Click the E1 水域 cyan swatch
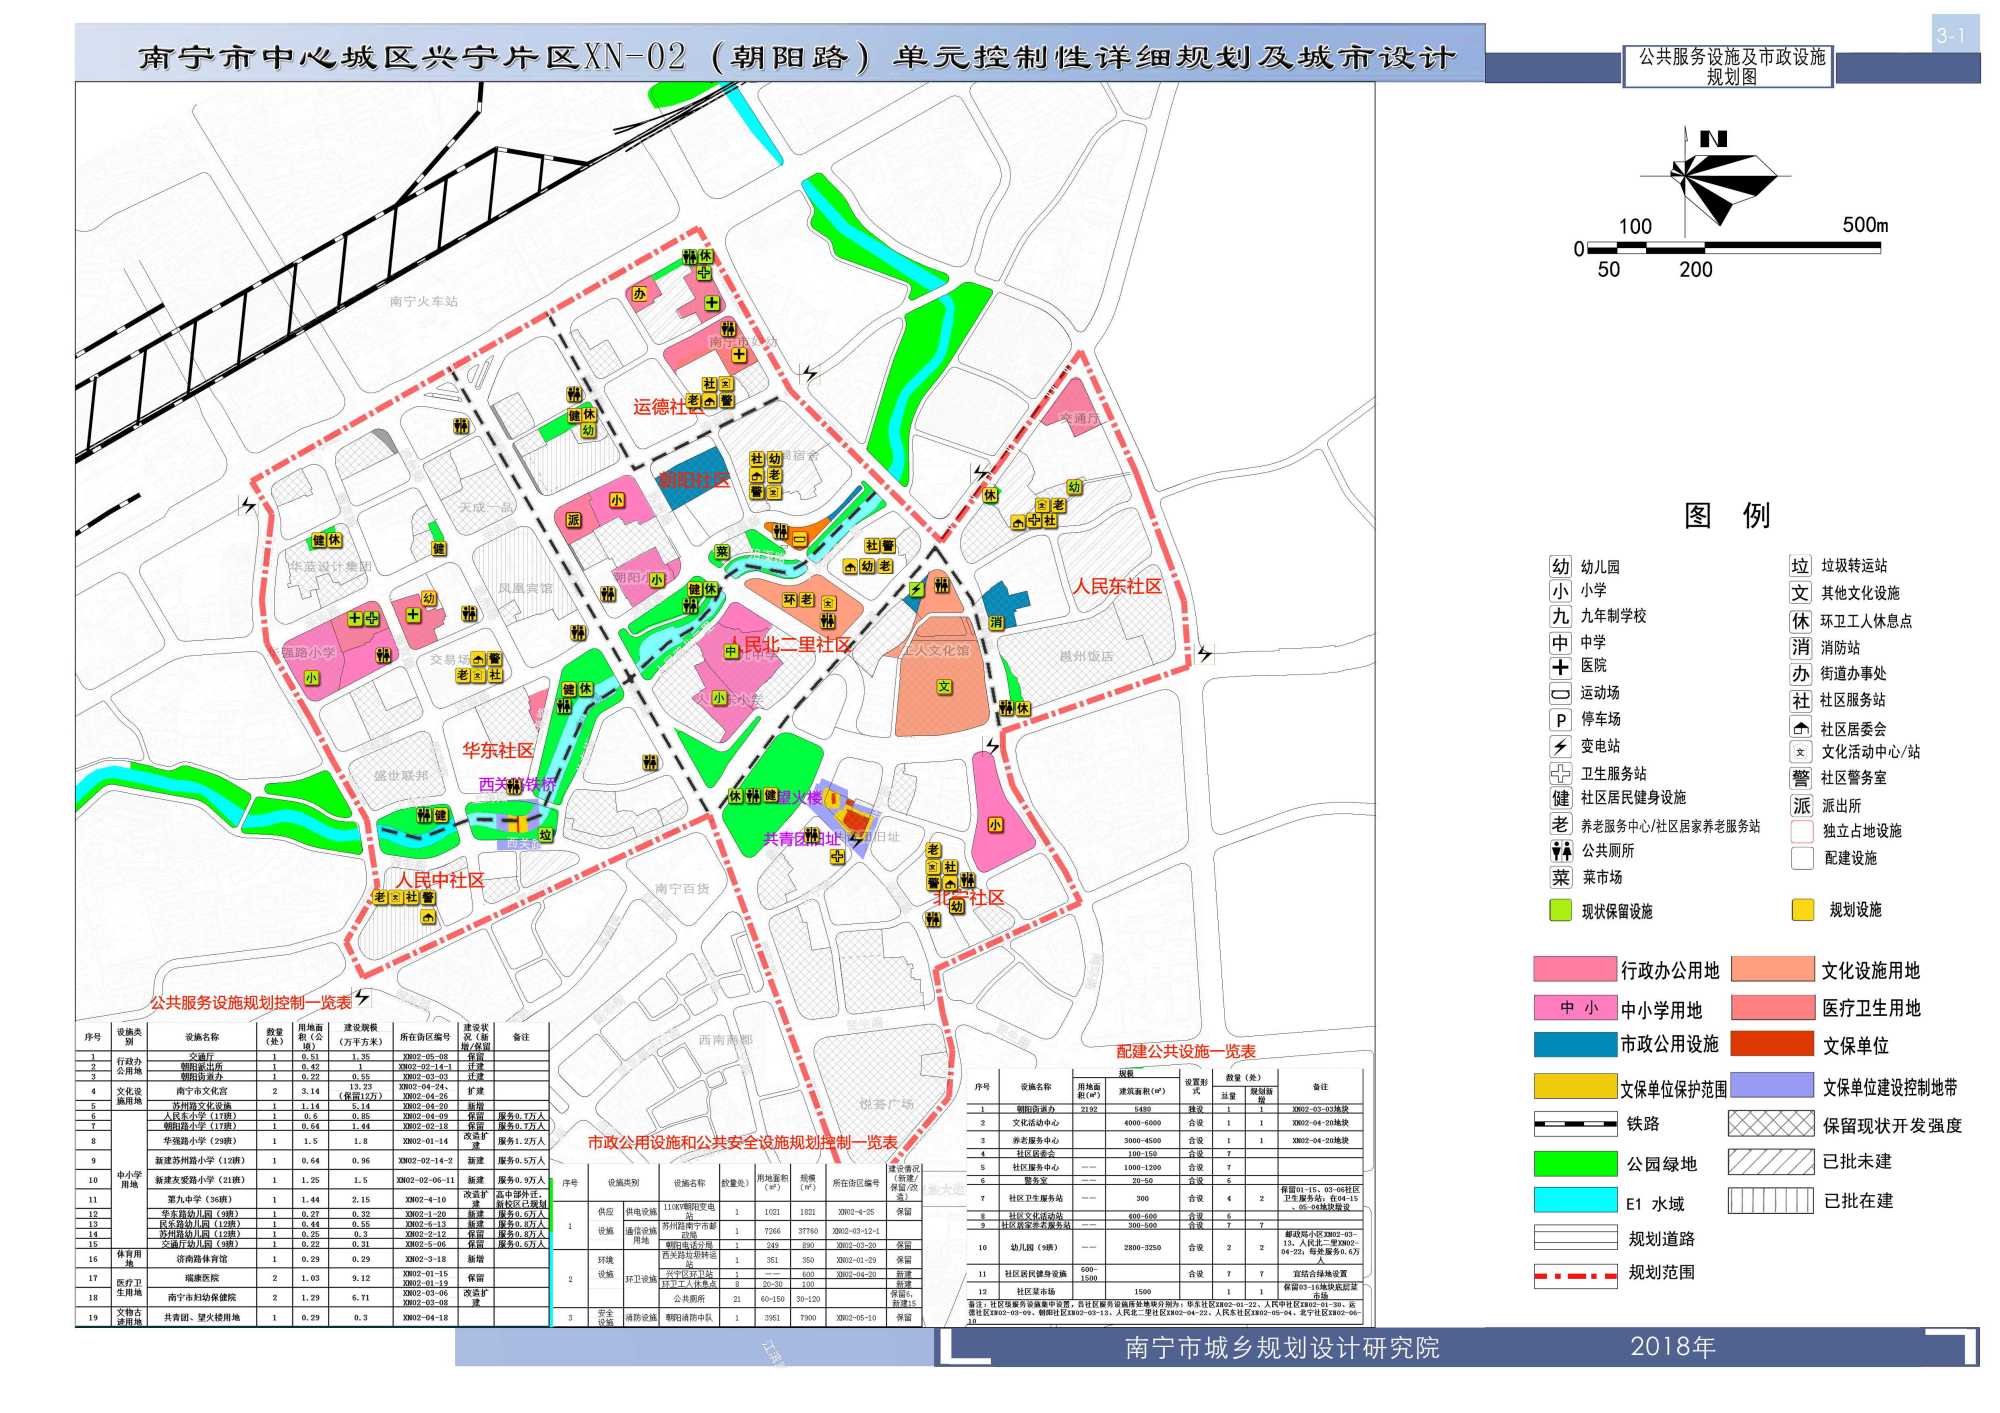The image size is (2000, 1413). click(1575, 1200)
